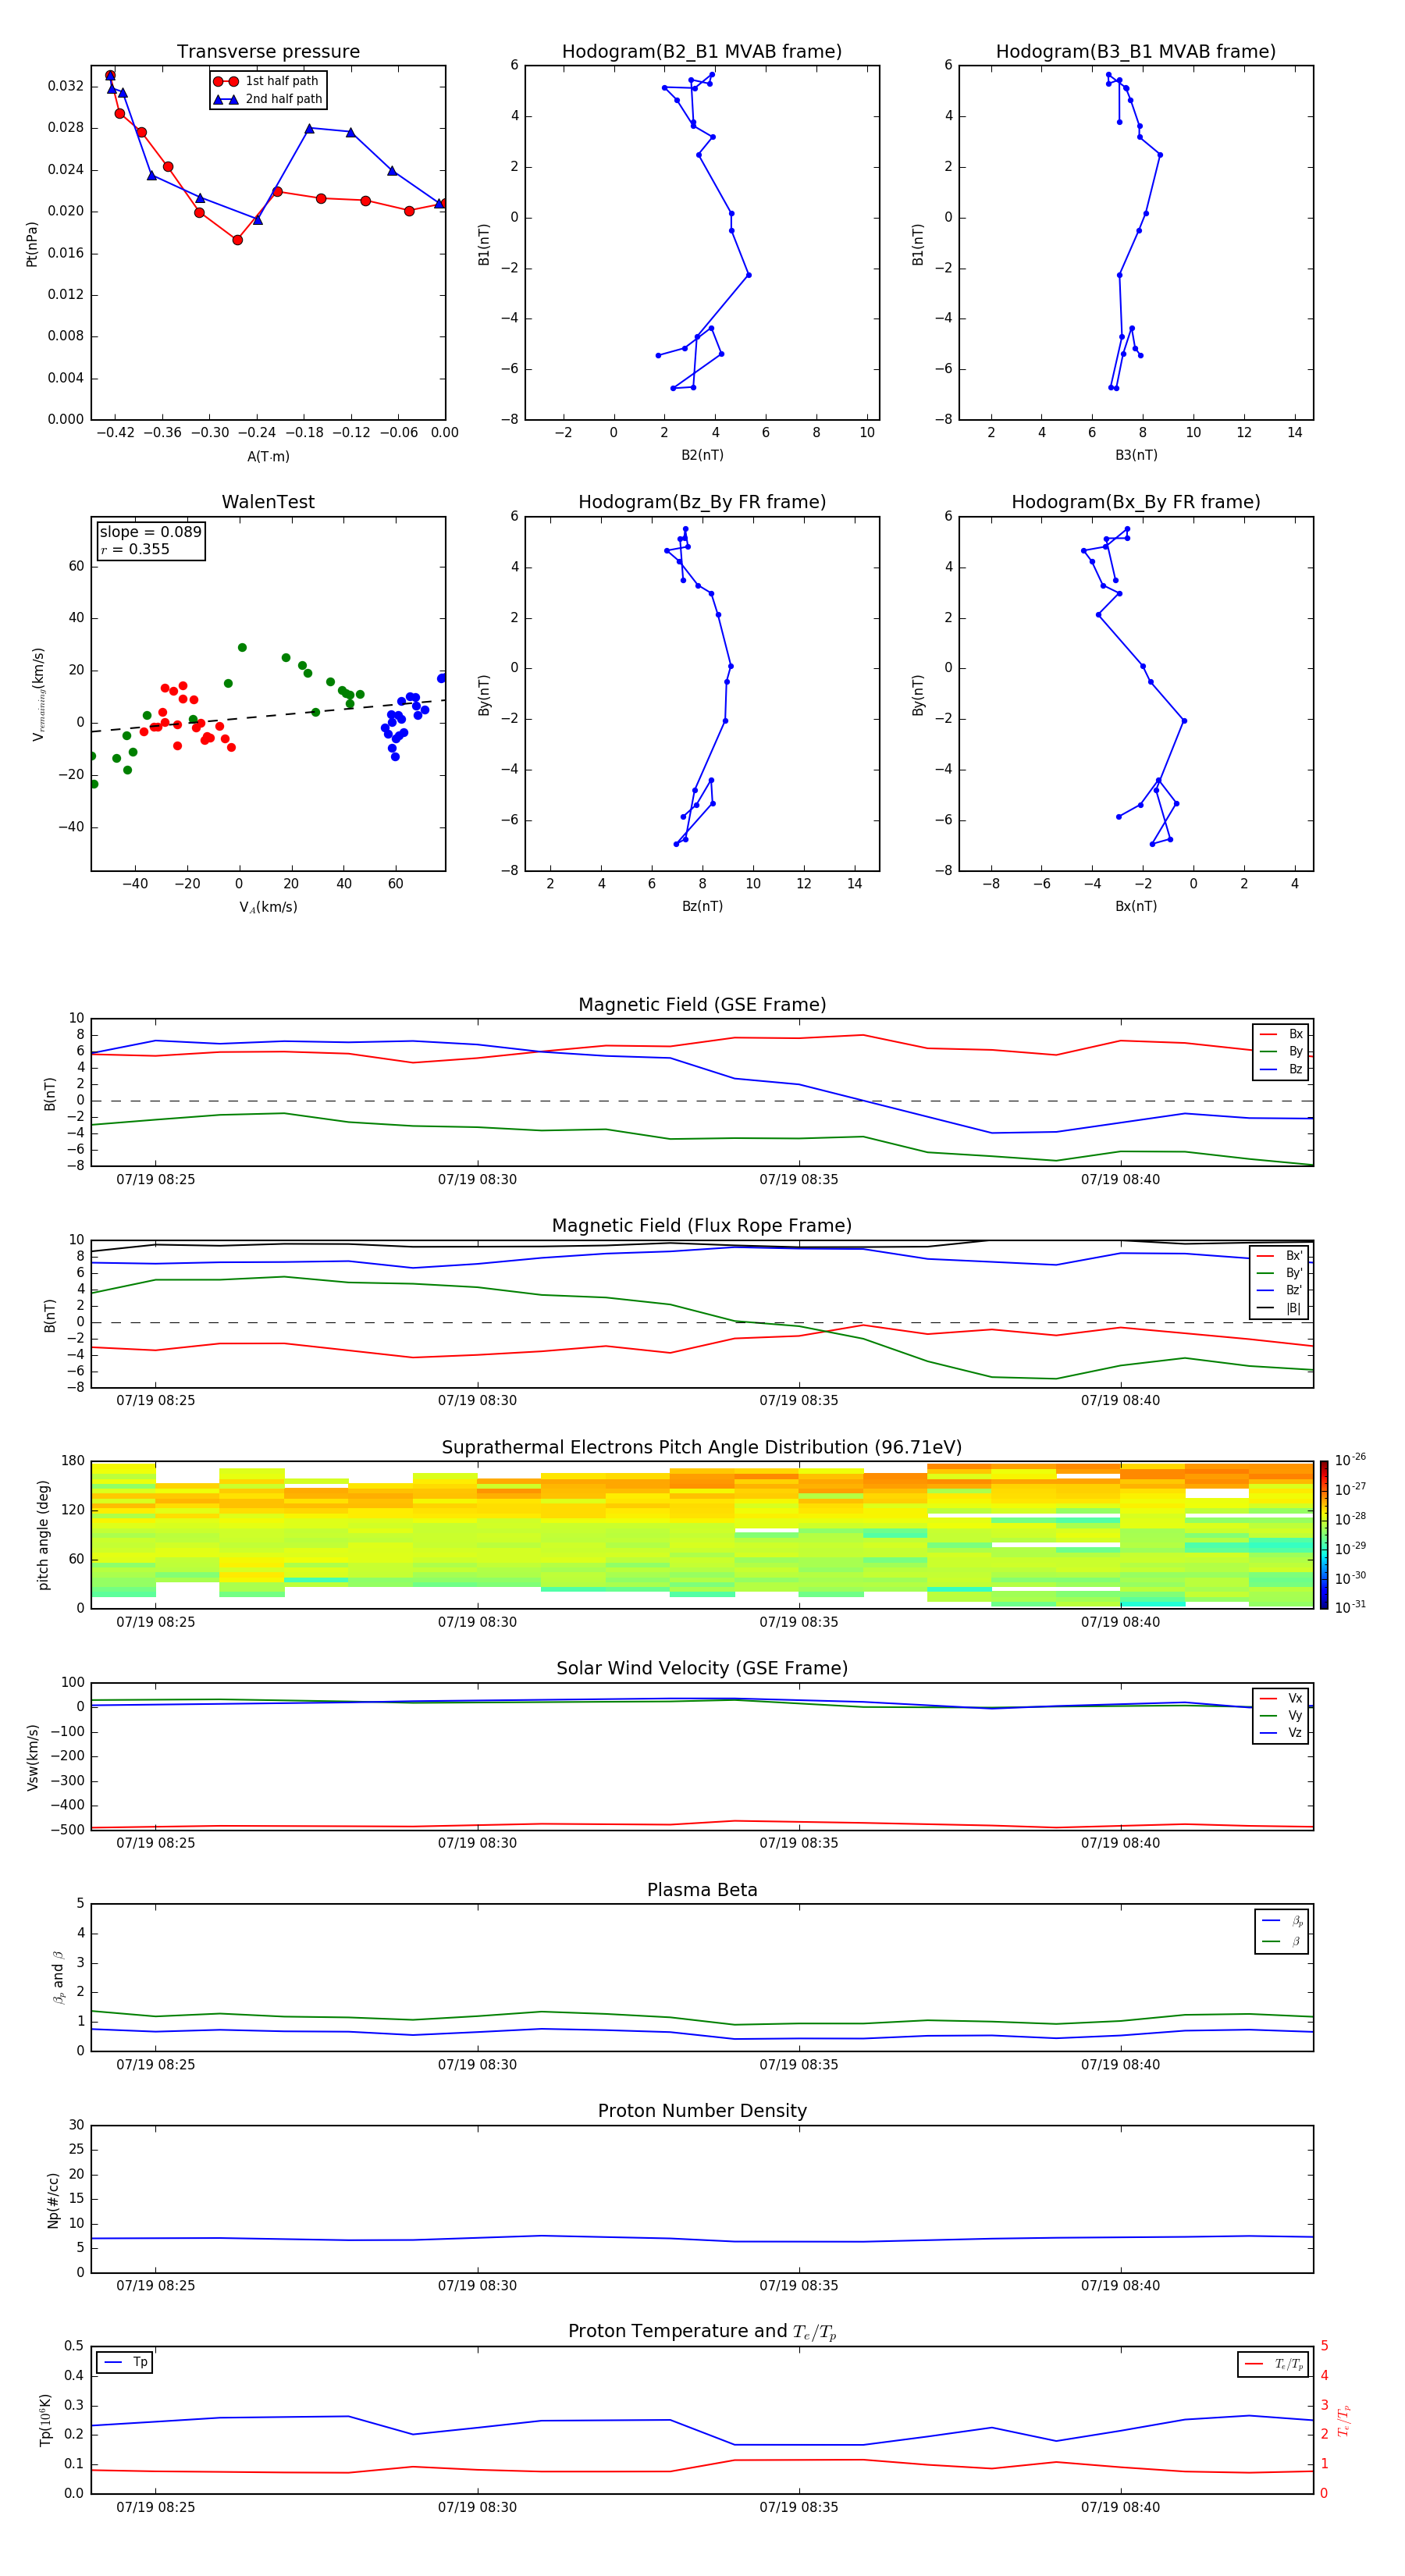This screenshot has height=2576, width=1405.
Task: Click the 'Tp' legend entry
Action: click(x=126, y=2362)
